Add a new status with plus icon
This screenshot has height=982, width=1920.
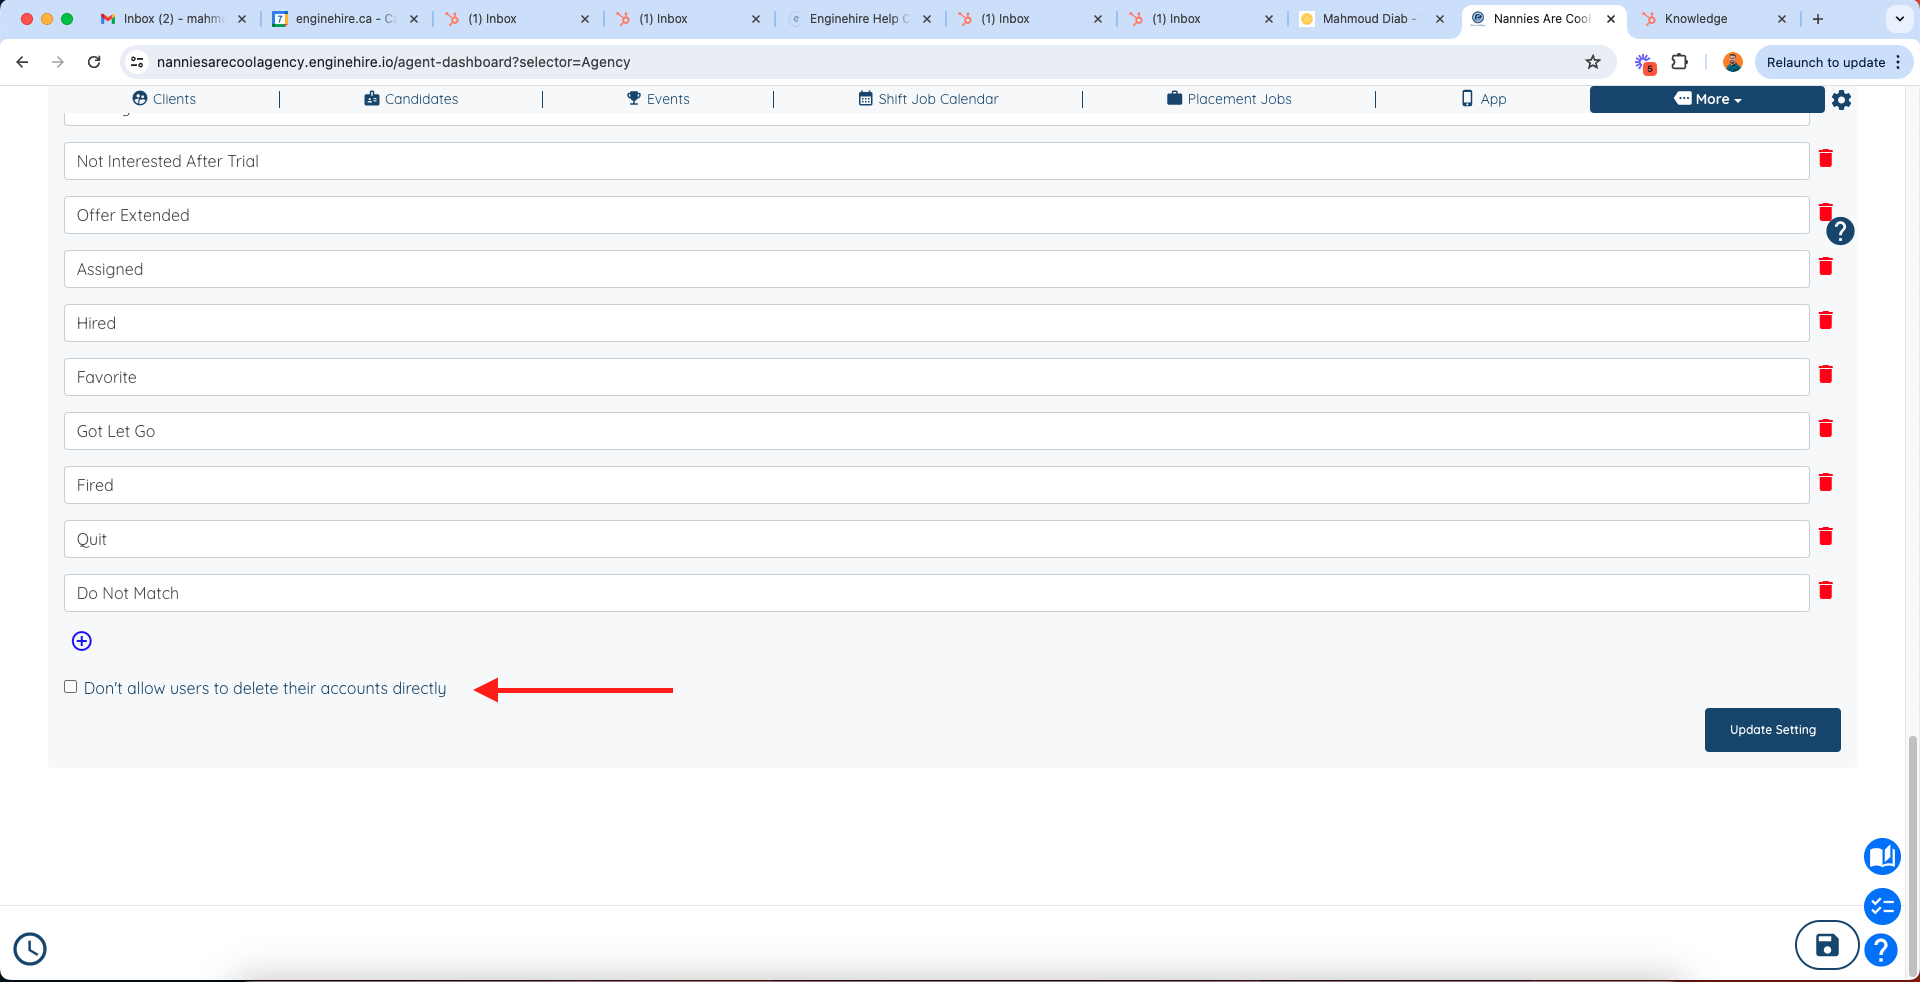[82, 641]
